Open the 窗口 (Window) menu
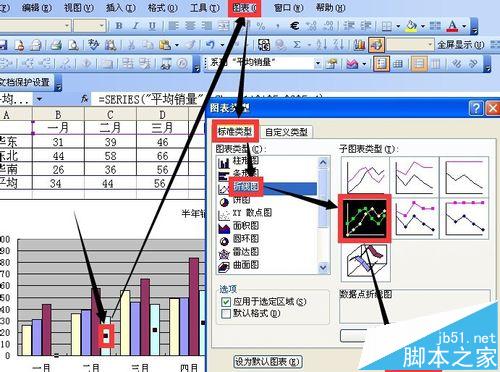 pyautogui.click(x=289, y=8)
